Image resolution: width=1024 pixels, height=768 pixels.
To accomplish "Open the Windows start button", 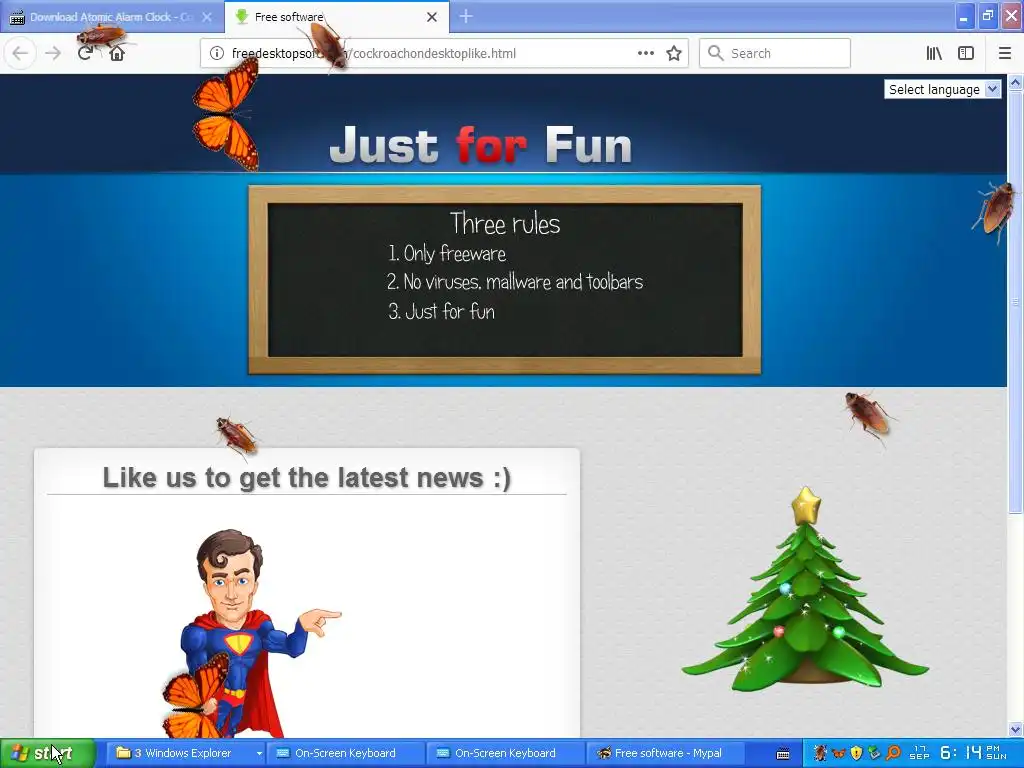I will coord(48,753).
